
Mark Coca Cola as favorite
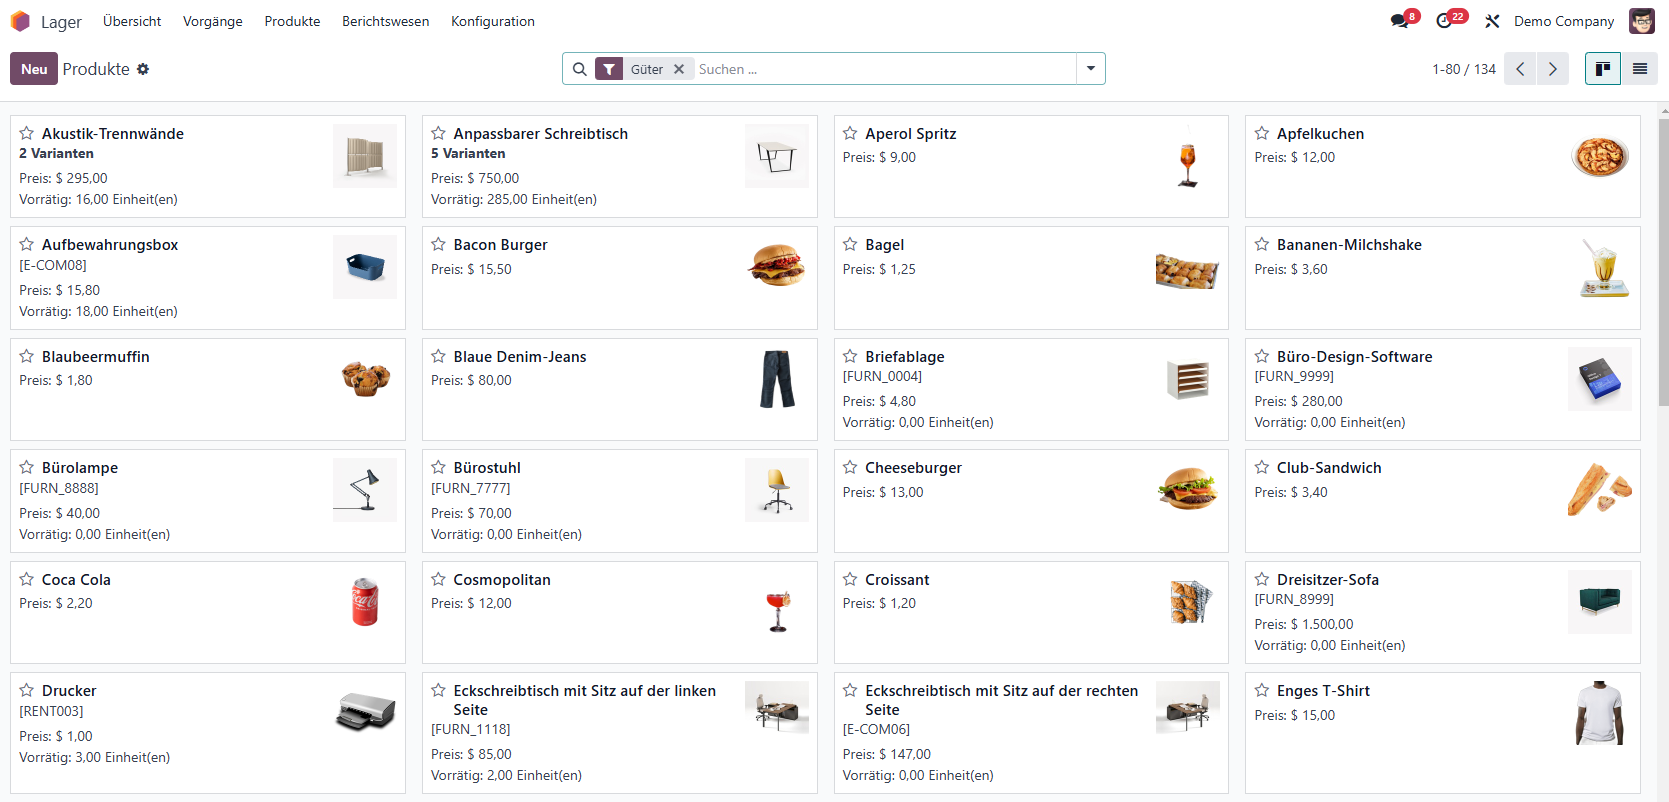coord(27,579)
